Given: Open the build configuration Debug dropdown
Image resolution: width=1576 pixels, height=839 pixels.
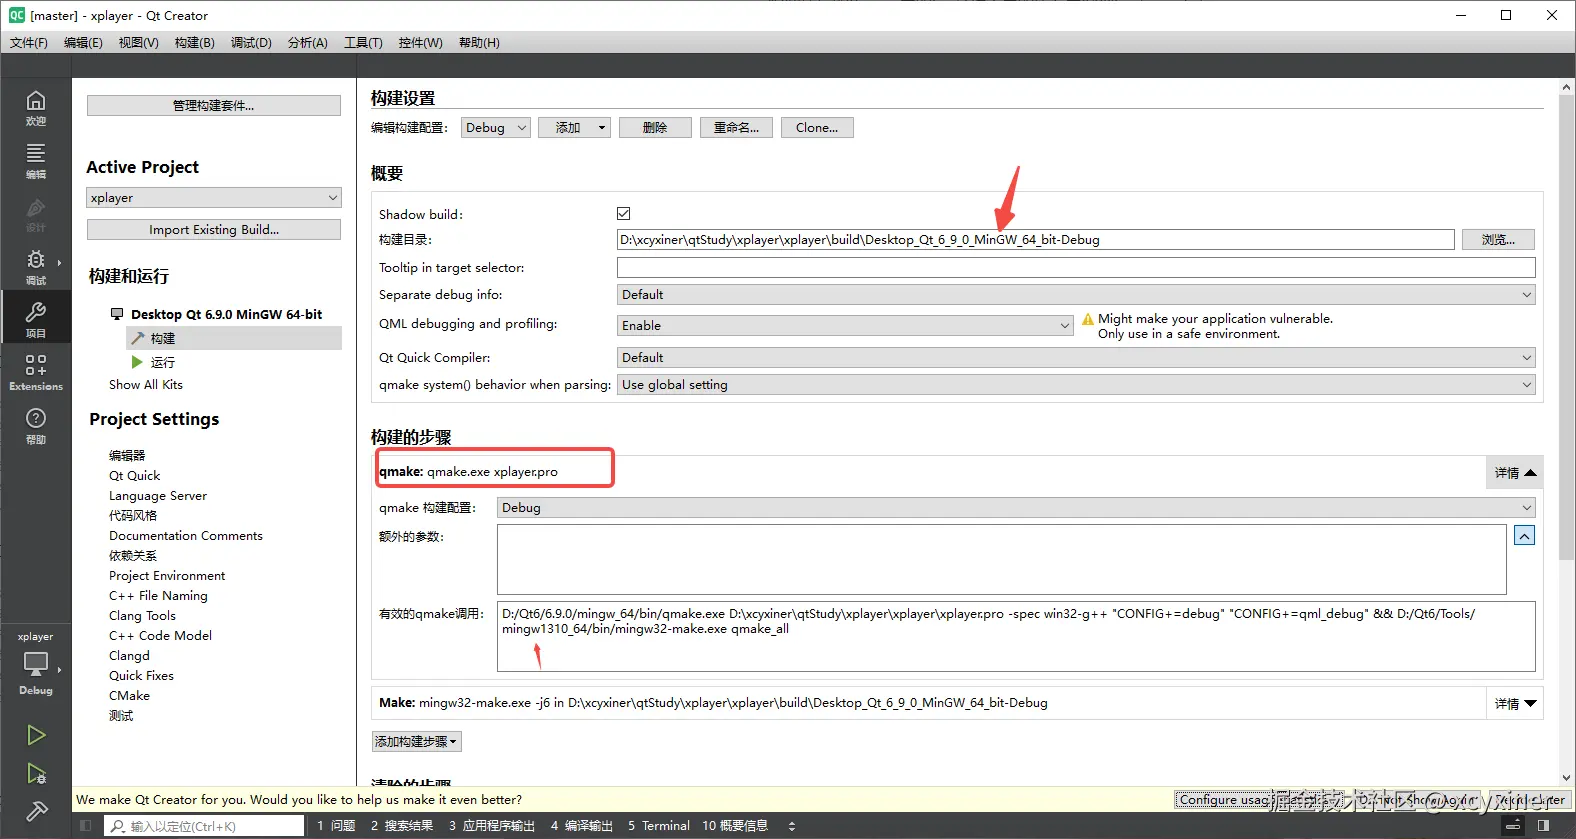Looking at the screenshot, I should 496,128.
